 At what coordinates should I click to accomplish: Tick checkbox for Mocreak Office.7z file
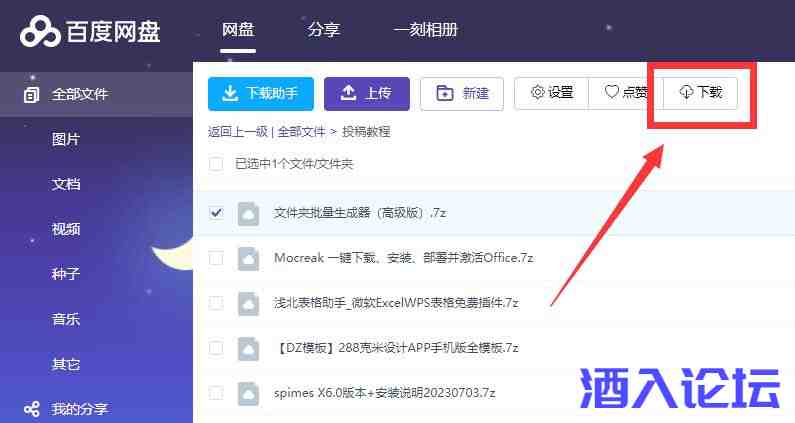216,258
